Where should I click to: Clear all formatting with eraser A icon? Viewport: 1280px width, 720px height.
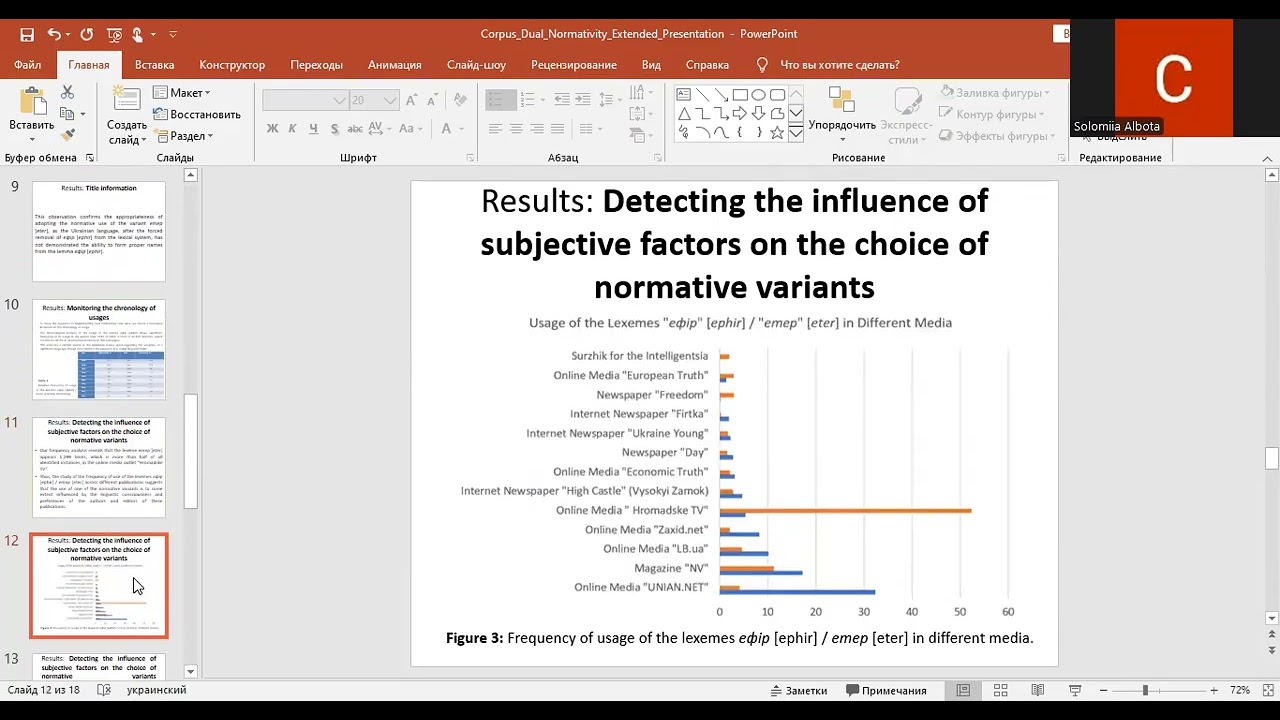[x=460, y=100]
